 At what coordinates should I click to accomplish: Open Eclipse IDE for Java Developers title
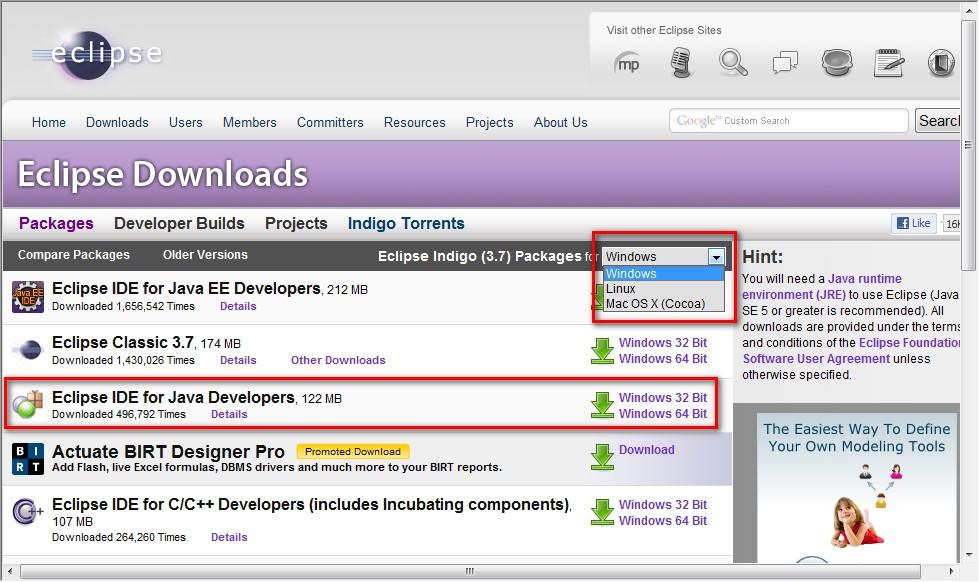[173, 398]
